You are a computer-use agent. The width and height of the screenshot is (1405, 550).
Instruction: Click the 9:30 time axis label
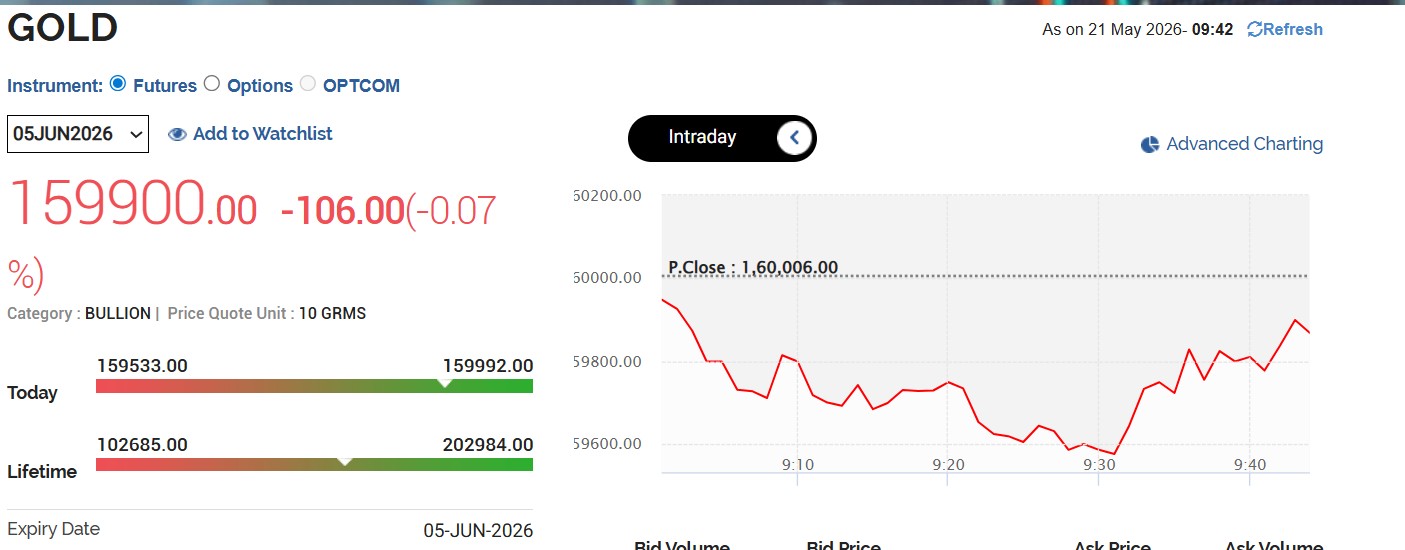(x=1099, y=464)
